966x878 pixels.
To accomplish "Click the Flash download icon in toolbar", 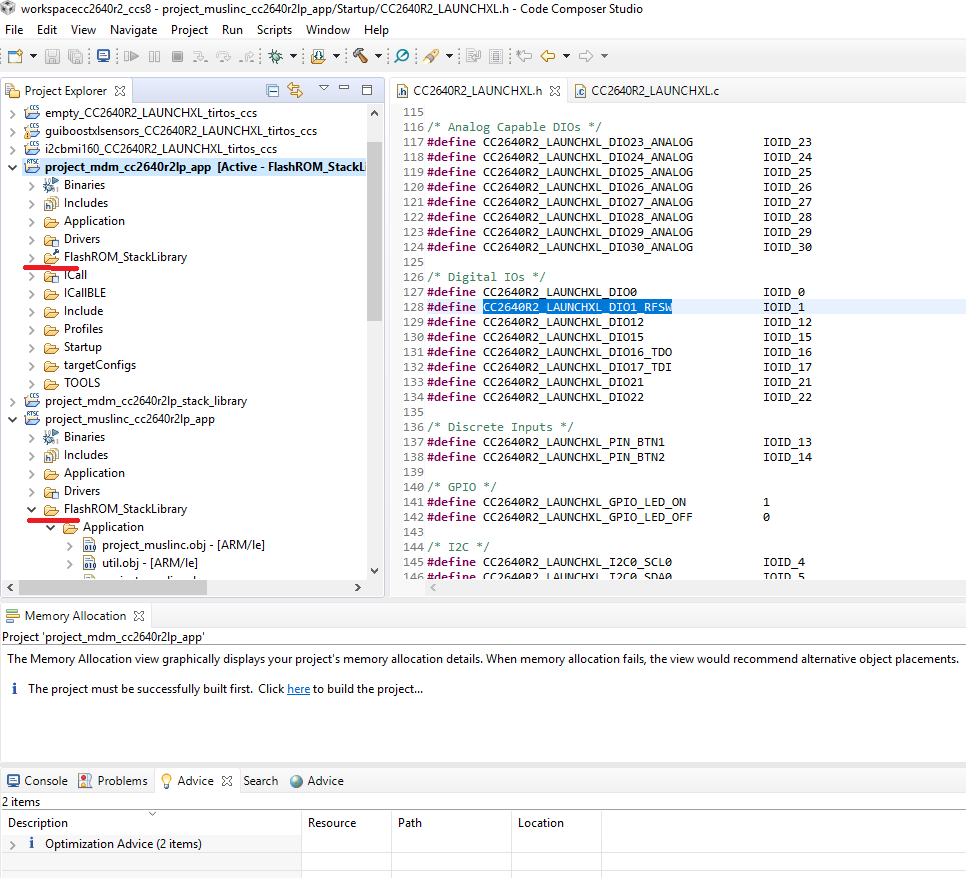I will click(319, 56).
